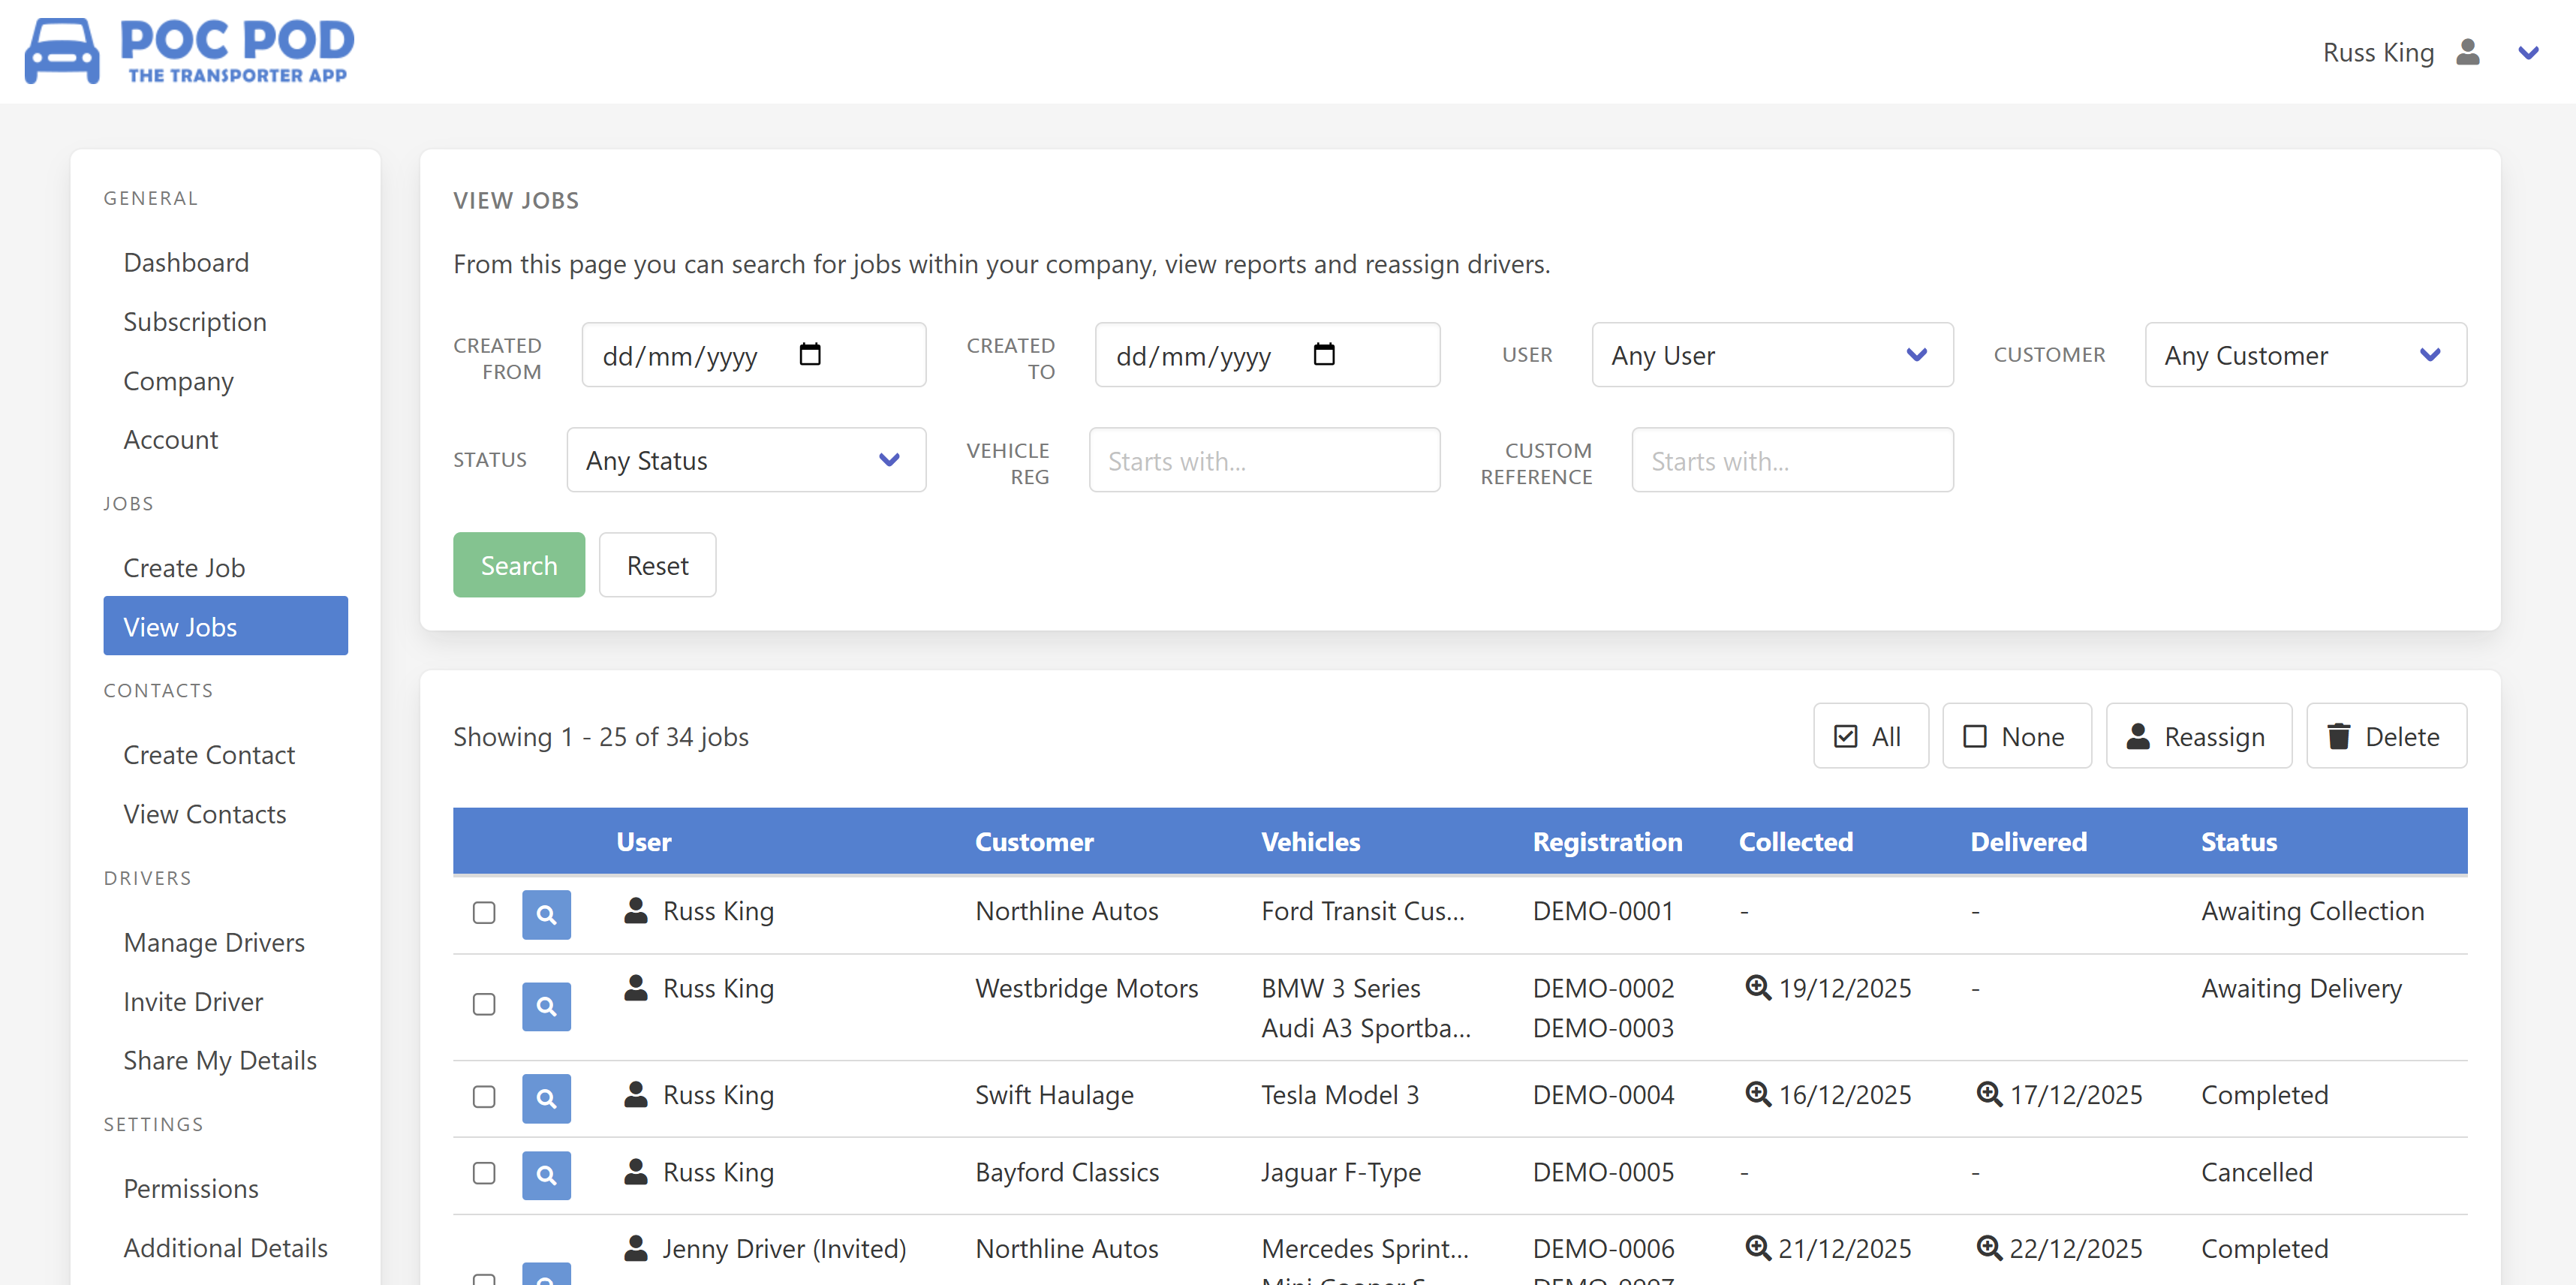
Task: Focus the Vehicle Reg input field
Action: tap(1263, 461)
